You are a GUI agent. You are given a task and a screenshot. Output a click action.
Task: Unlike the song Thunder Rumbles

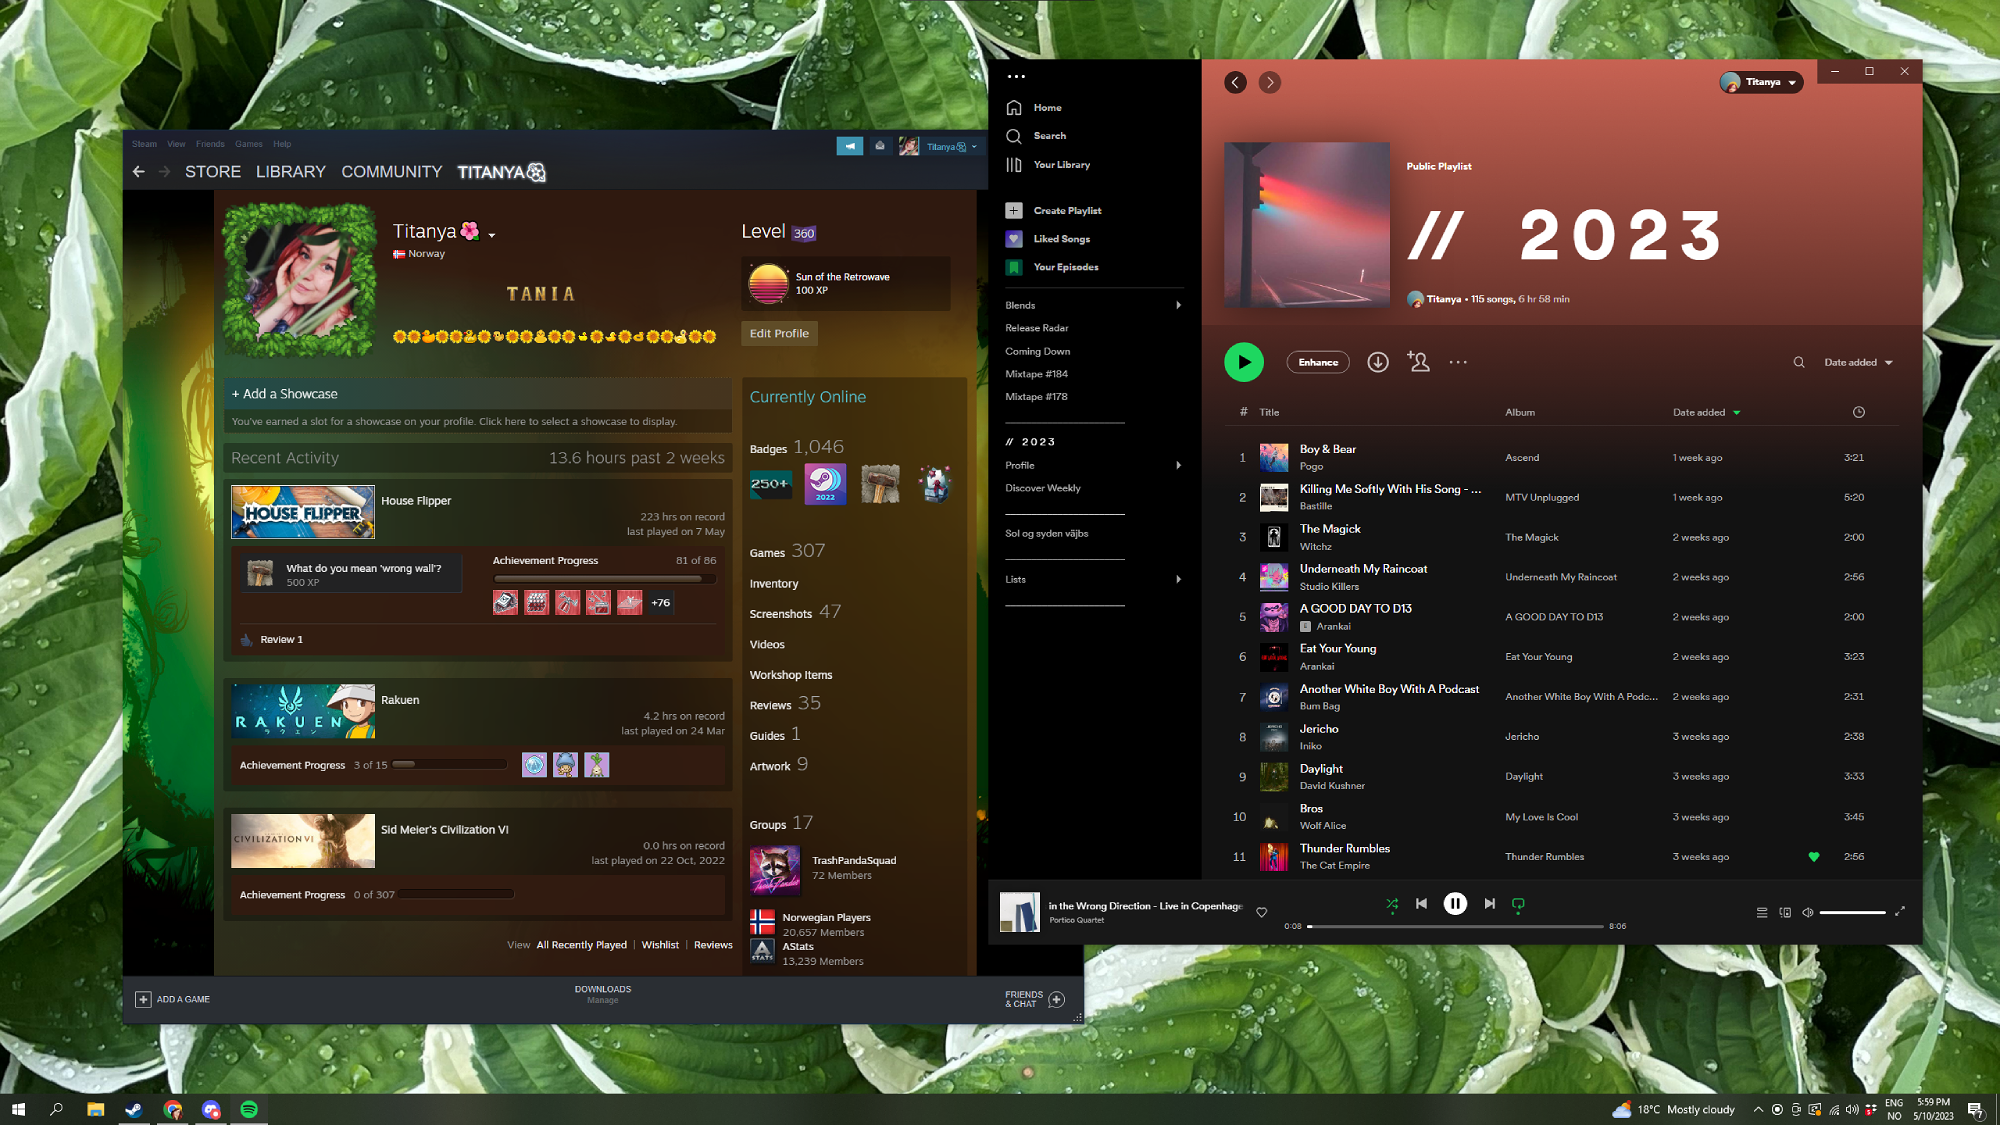pos(1814,857)
